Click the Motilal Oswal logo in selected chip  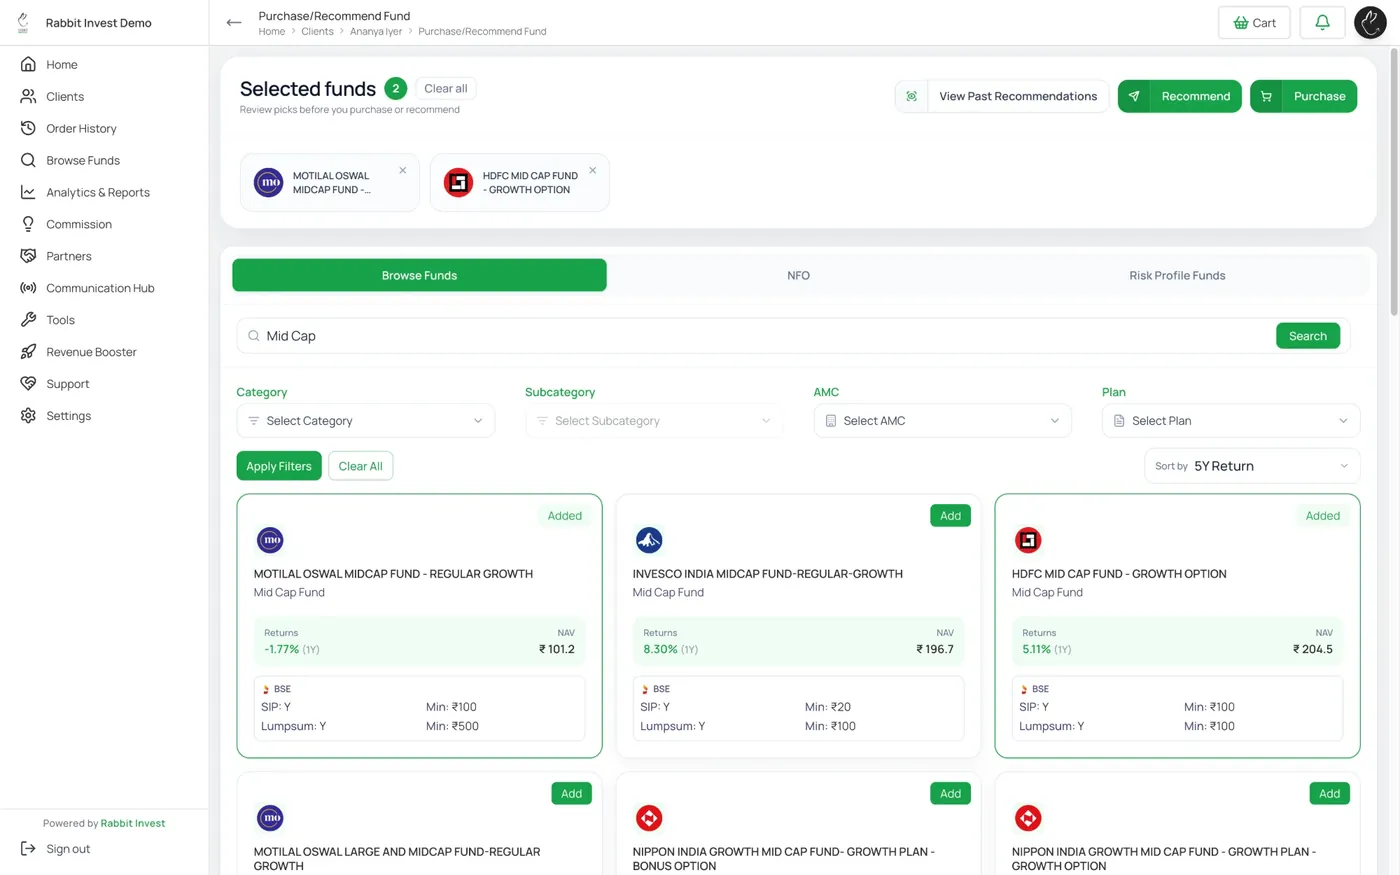[x=268, y=182]
